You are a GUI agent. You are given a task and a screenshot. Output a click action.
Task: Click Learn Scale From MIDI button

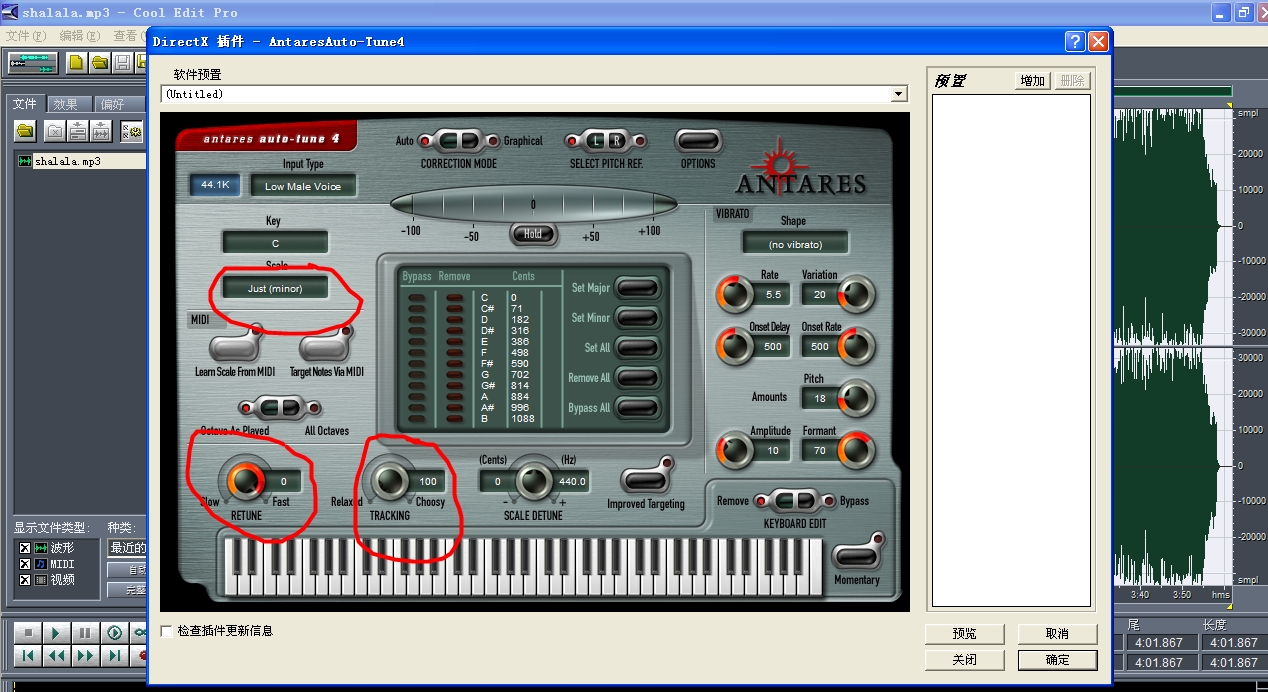(x=234, y=347)
